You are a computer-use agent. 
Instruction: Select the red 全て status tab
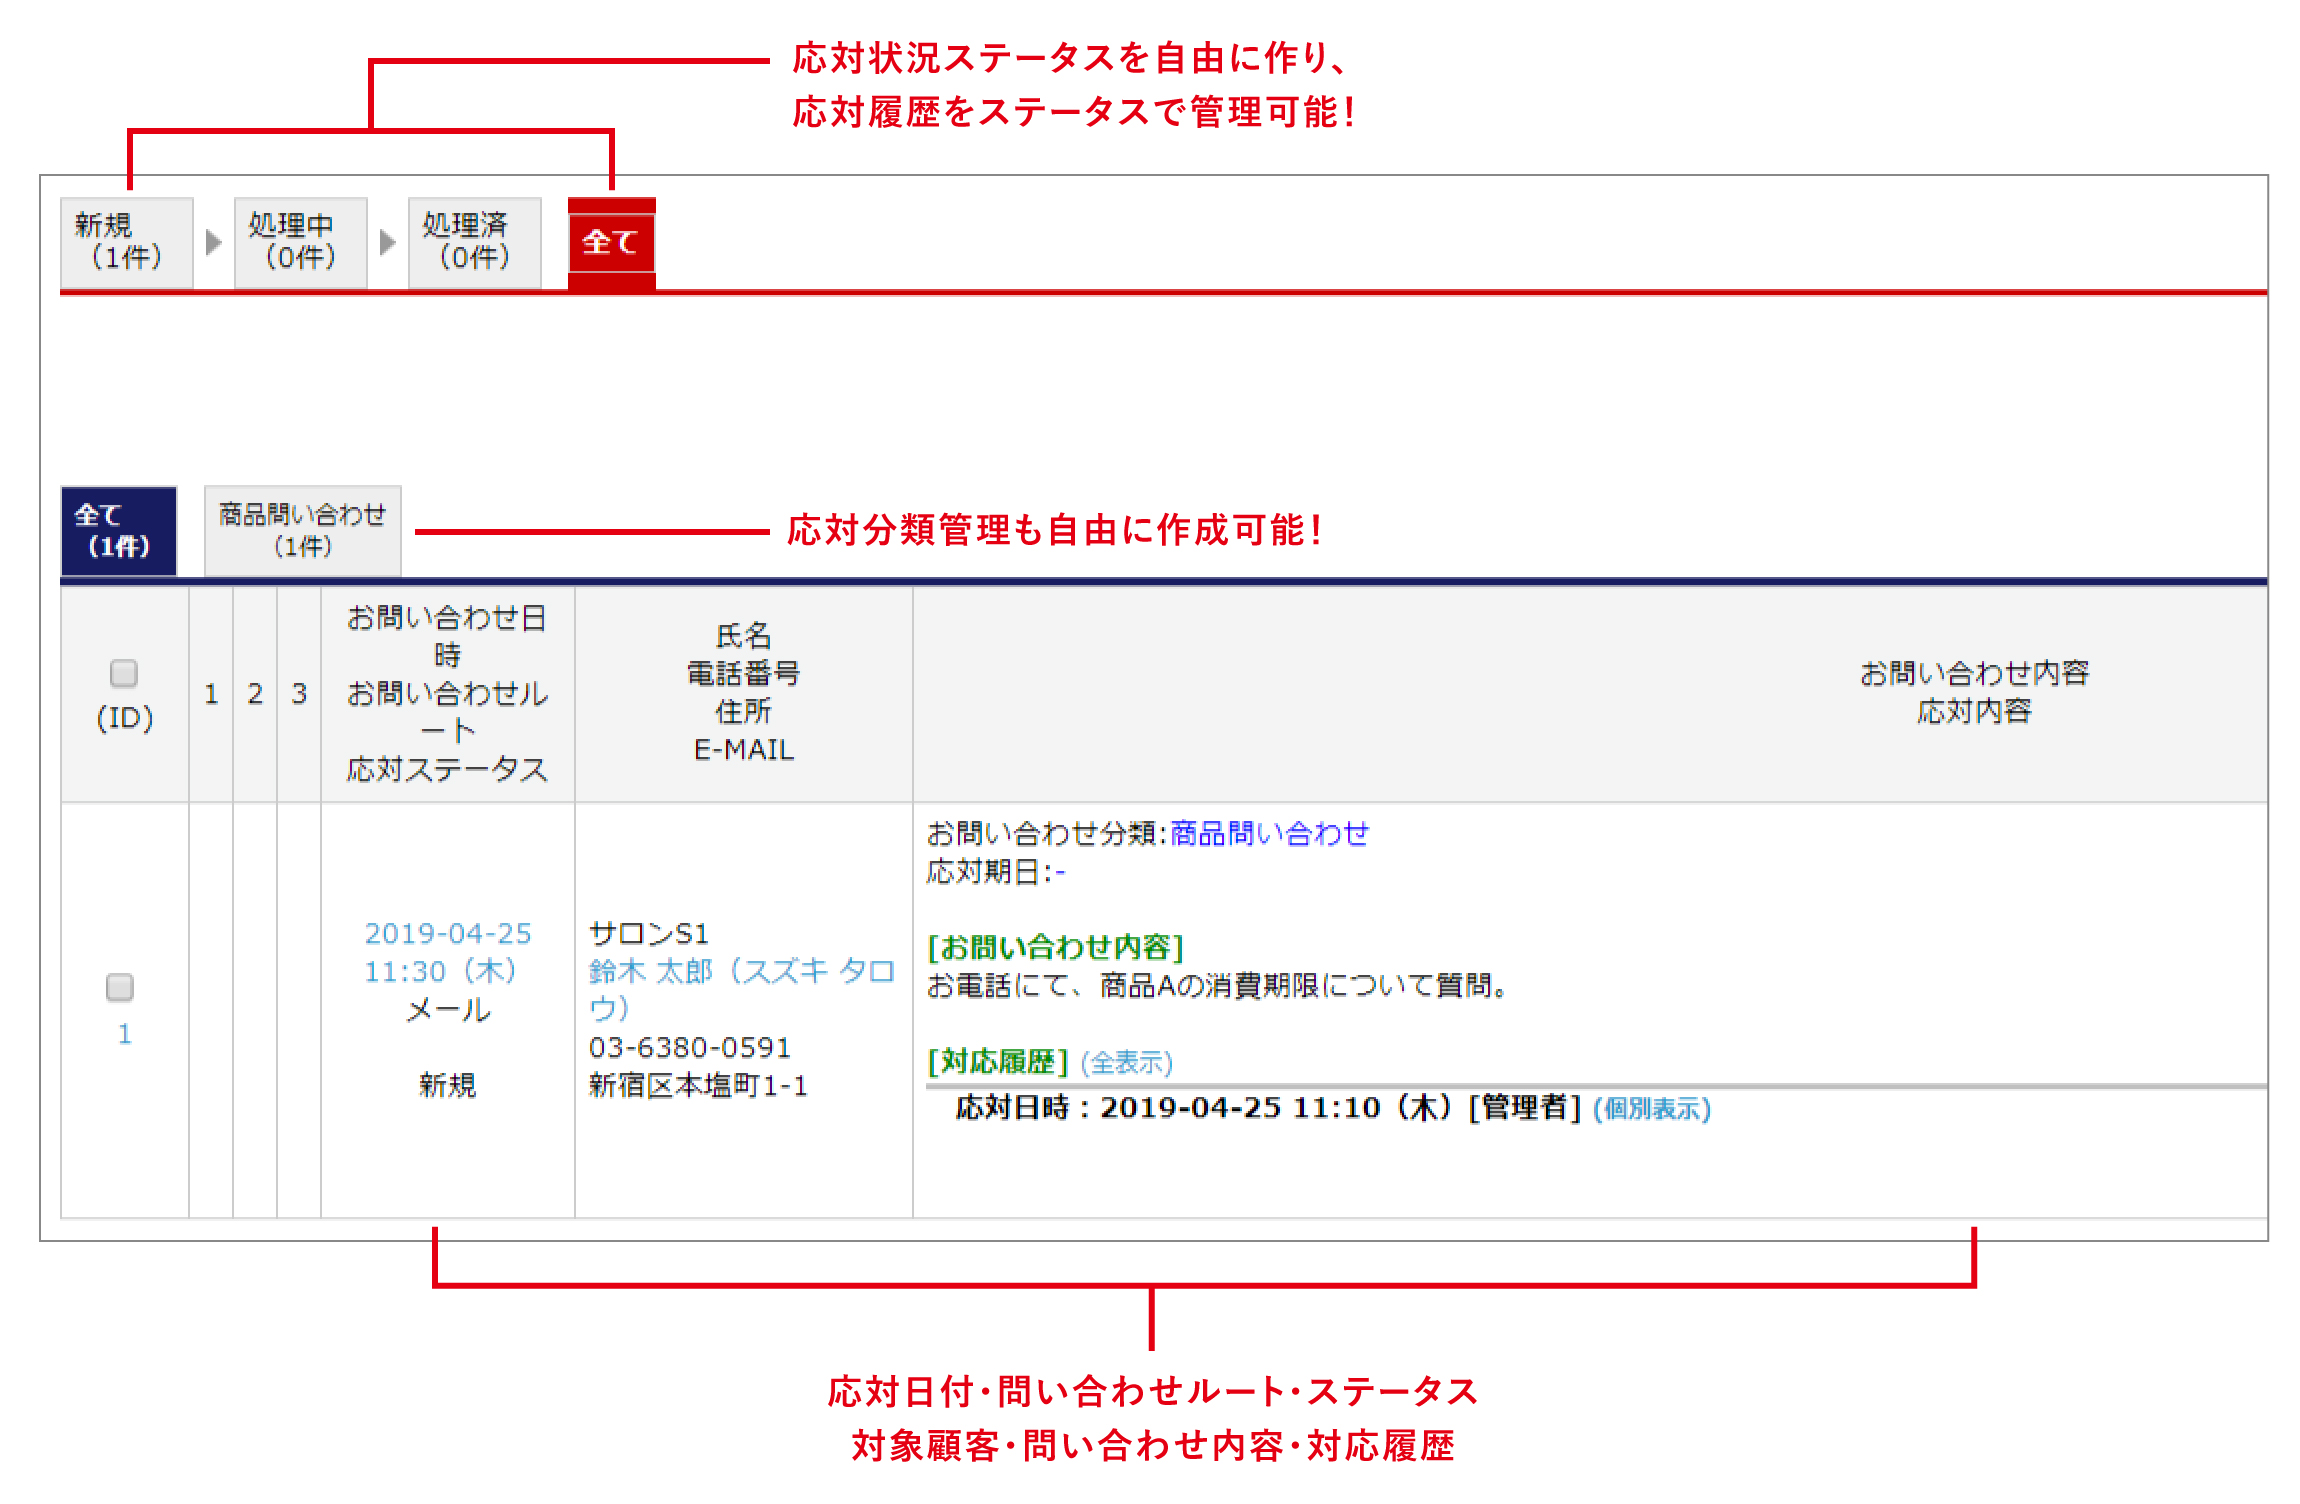(611, 242)
